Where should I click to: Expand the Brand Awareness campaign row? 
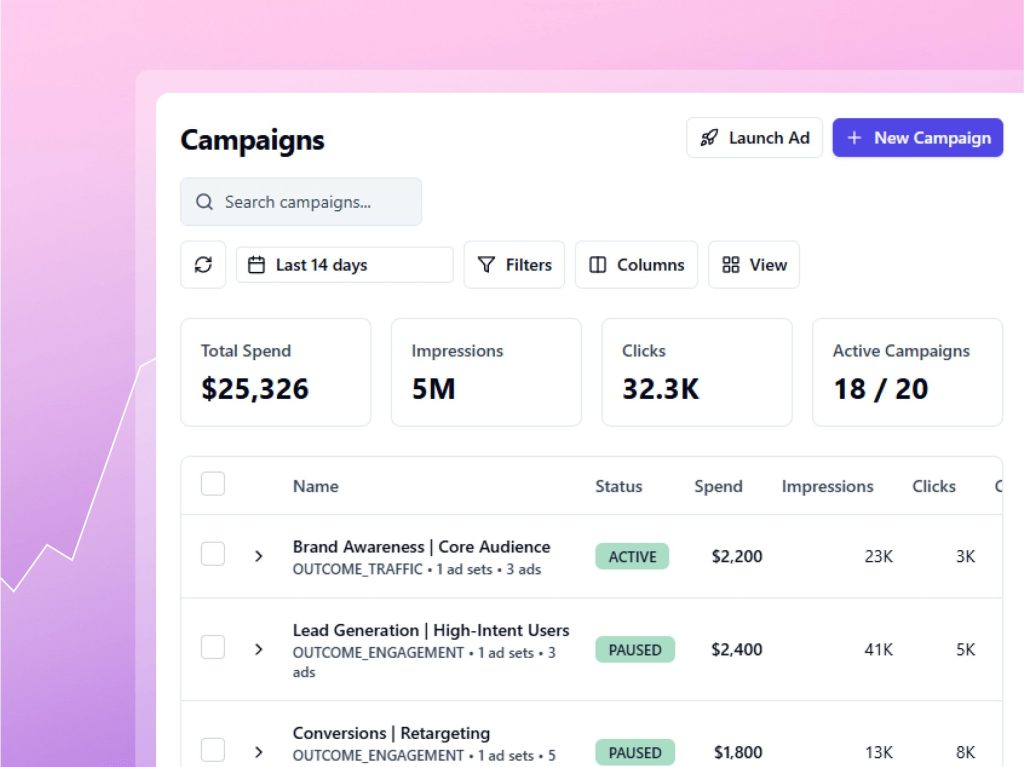coord(258,556)
